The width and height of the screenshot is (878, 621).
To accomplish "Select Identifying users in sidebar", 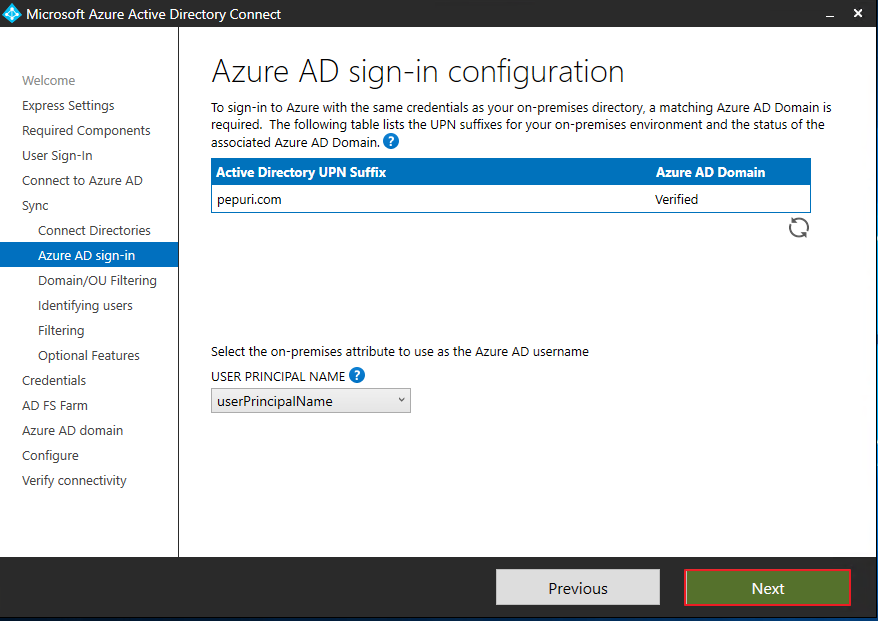I will point(85,306).
